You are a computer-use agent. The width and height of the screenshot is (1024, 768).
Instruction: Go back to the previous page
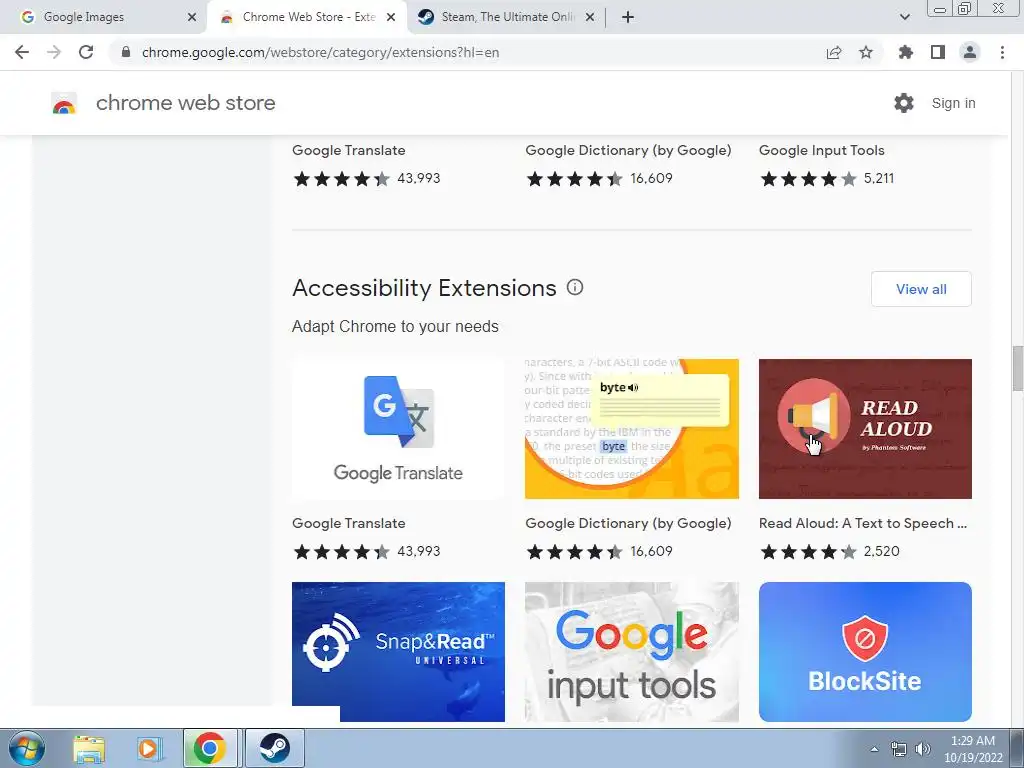click(x=22, y=52)
